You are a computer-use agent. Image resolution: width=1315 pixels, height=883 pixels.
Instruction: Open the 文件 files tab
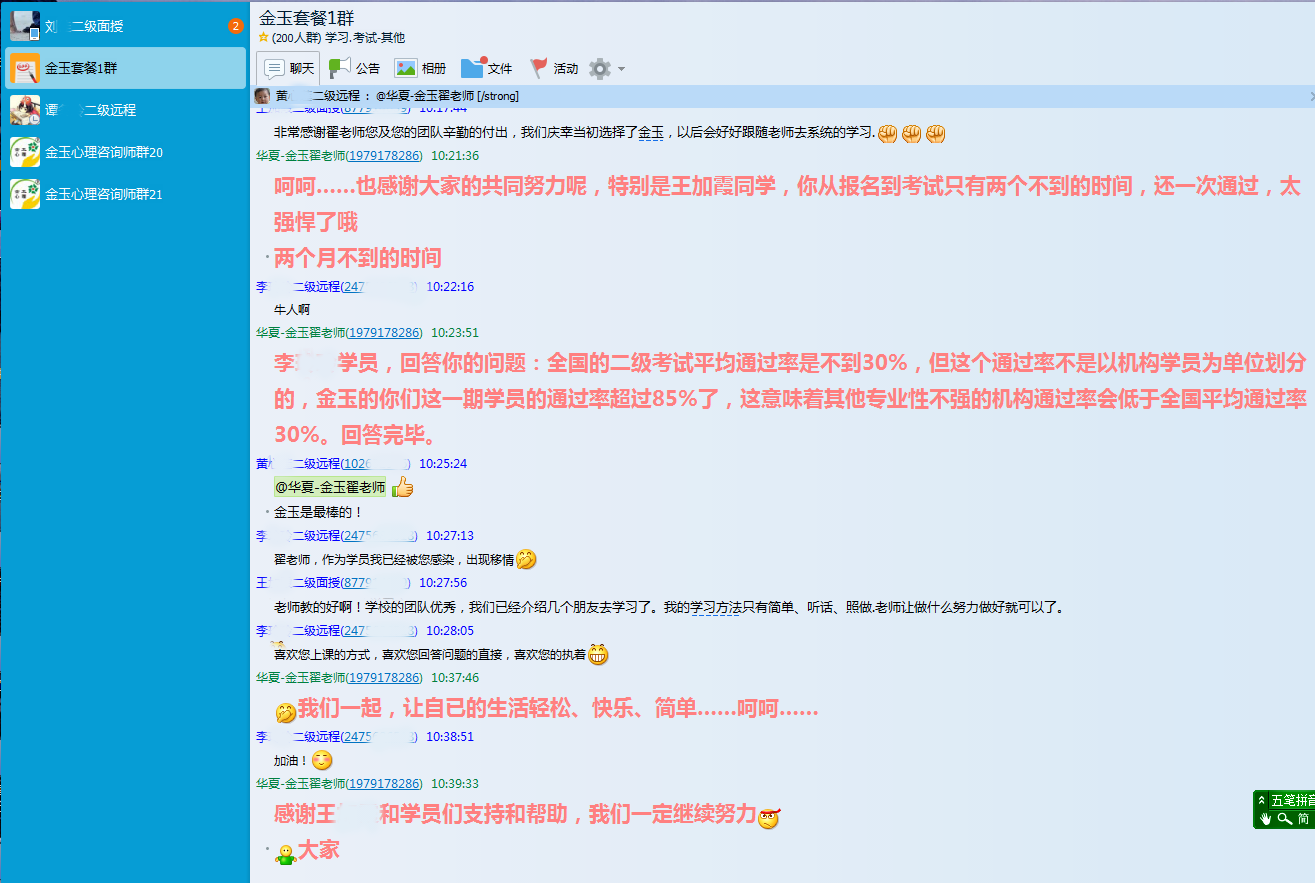486,68
